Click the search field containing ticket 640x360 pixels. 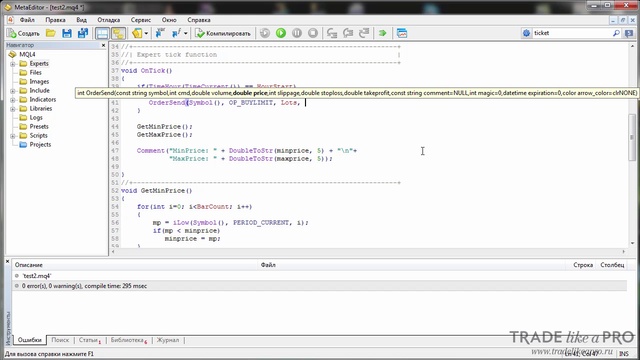(571, 33)
